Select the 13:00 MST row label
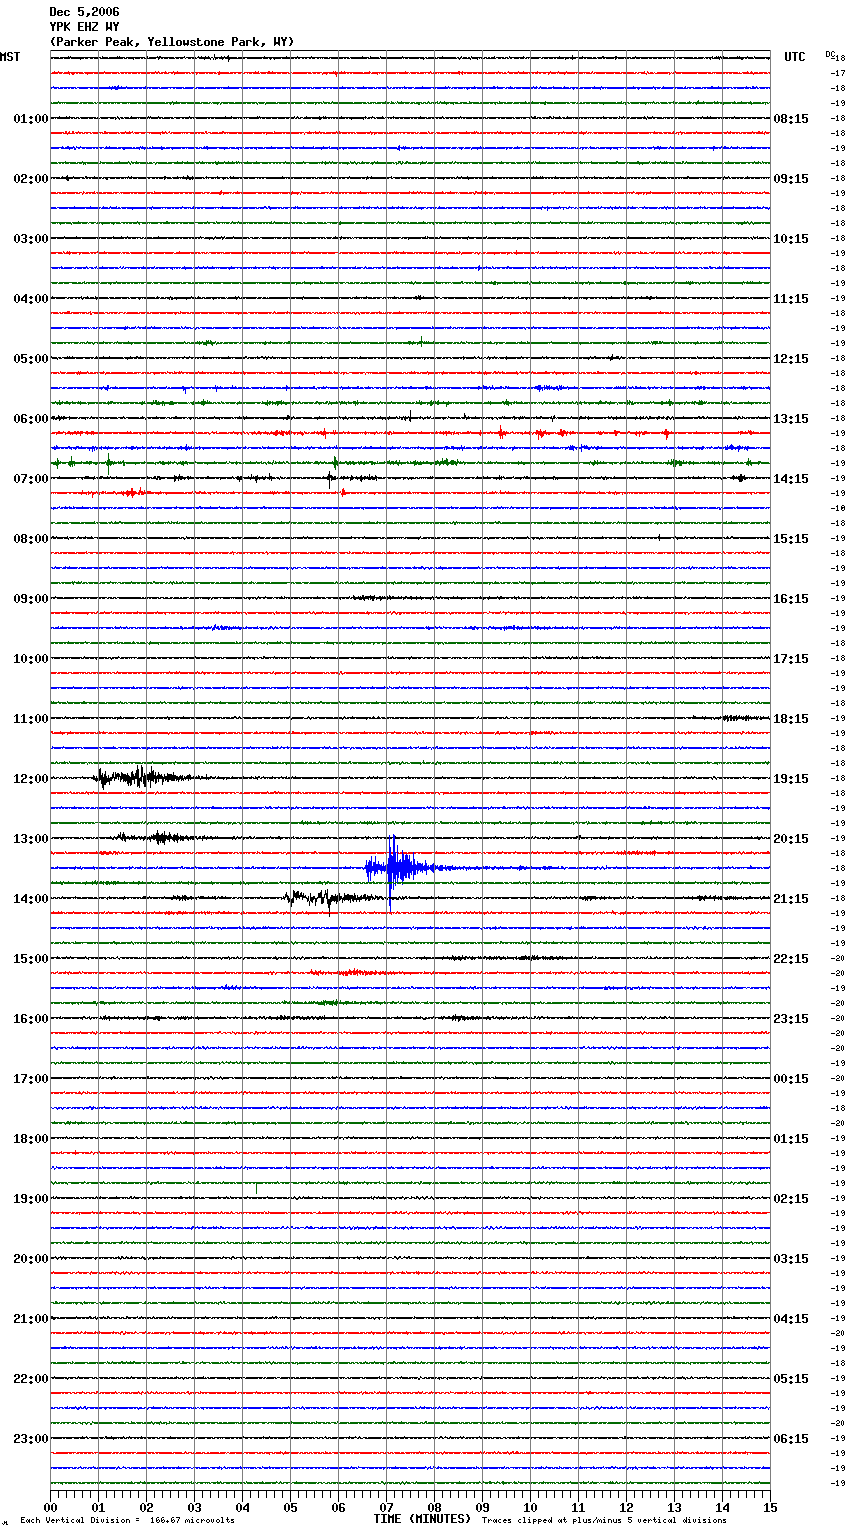 [31, 839]
